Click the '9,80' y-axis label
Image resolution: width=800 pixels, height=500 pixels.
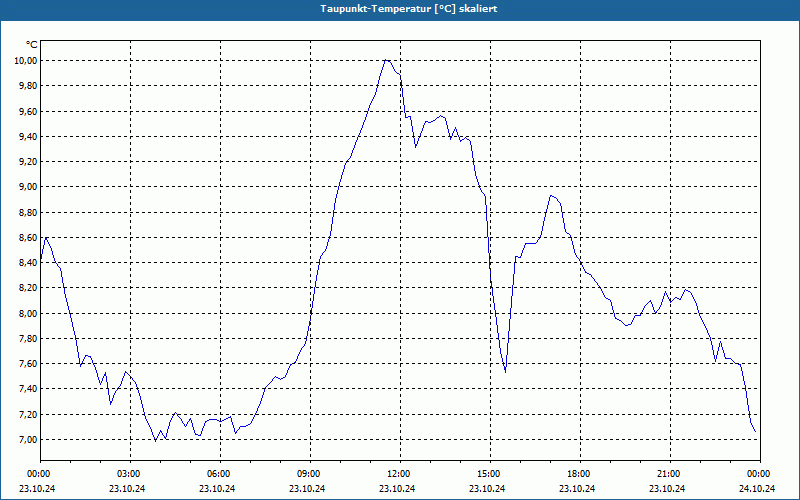point(29,86)
